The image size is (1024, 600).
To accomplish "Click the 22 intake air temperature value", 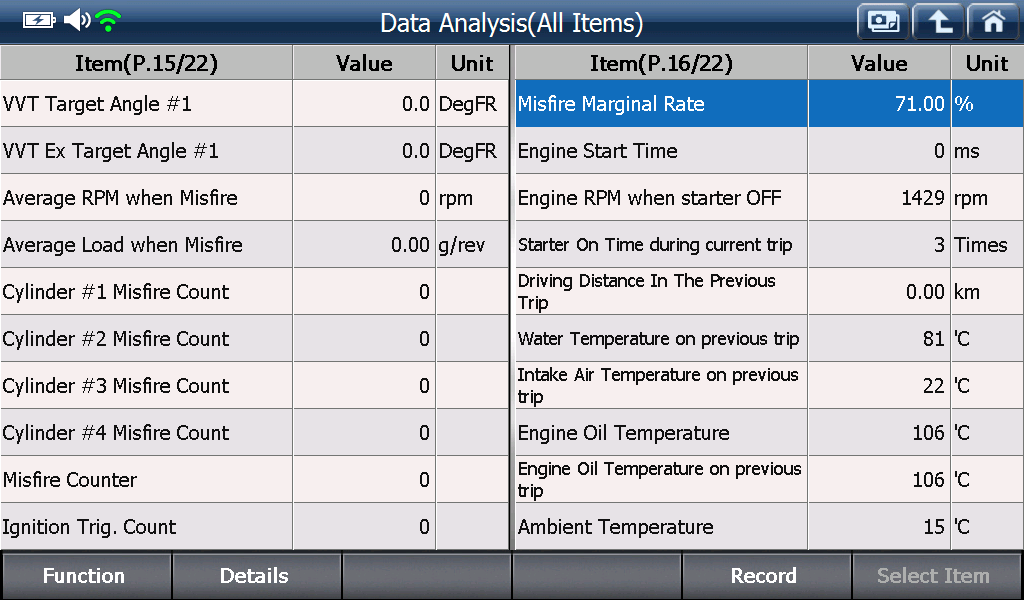I will point(879,386).
